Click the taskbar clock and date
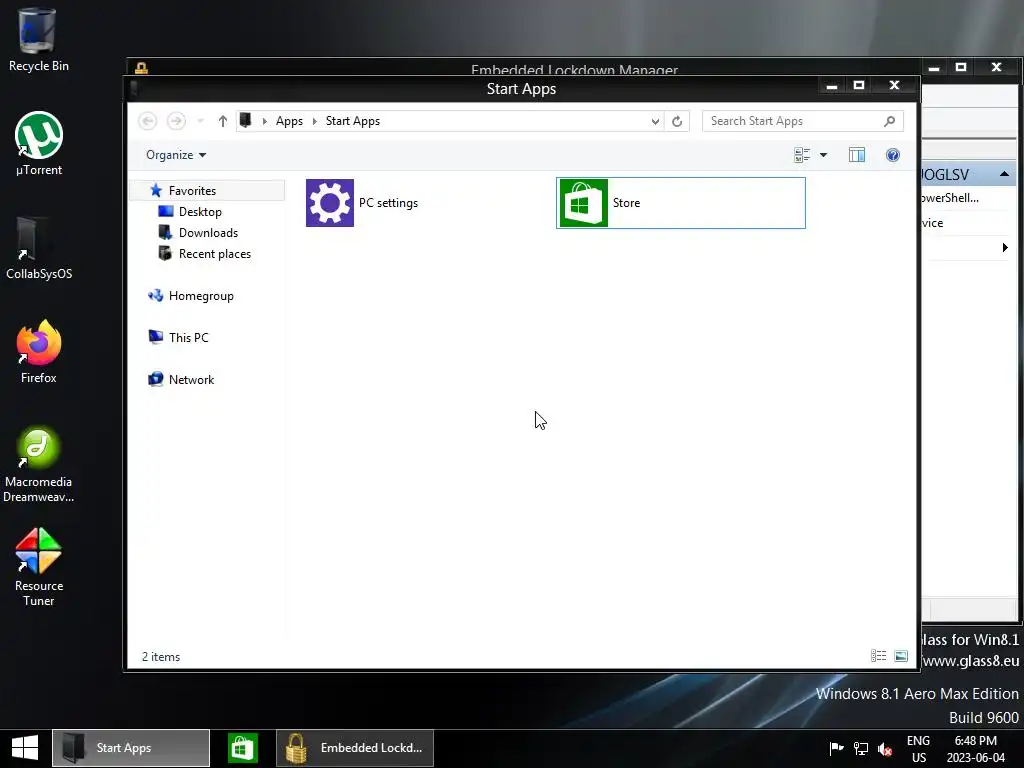 pos(976,749)
